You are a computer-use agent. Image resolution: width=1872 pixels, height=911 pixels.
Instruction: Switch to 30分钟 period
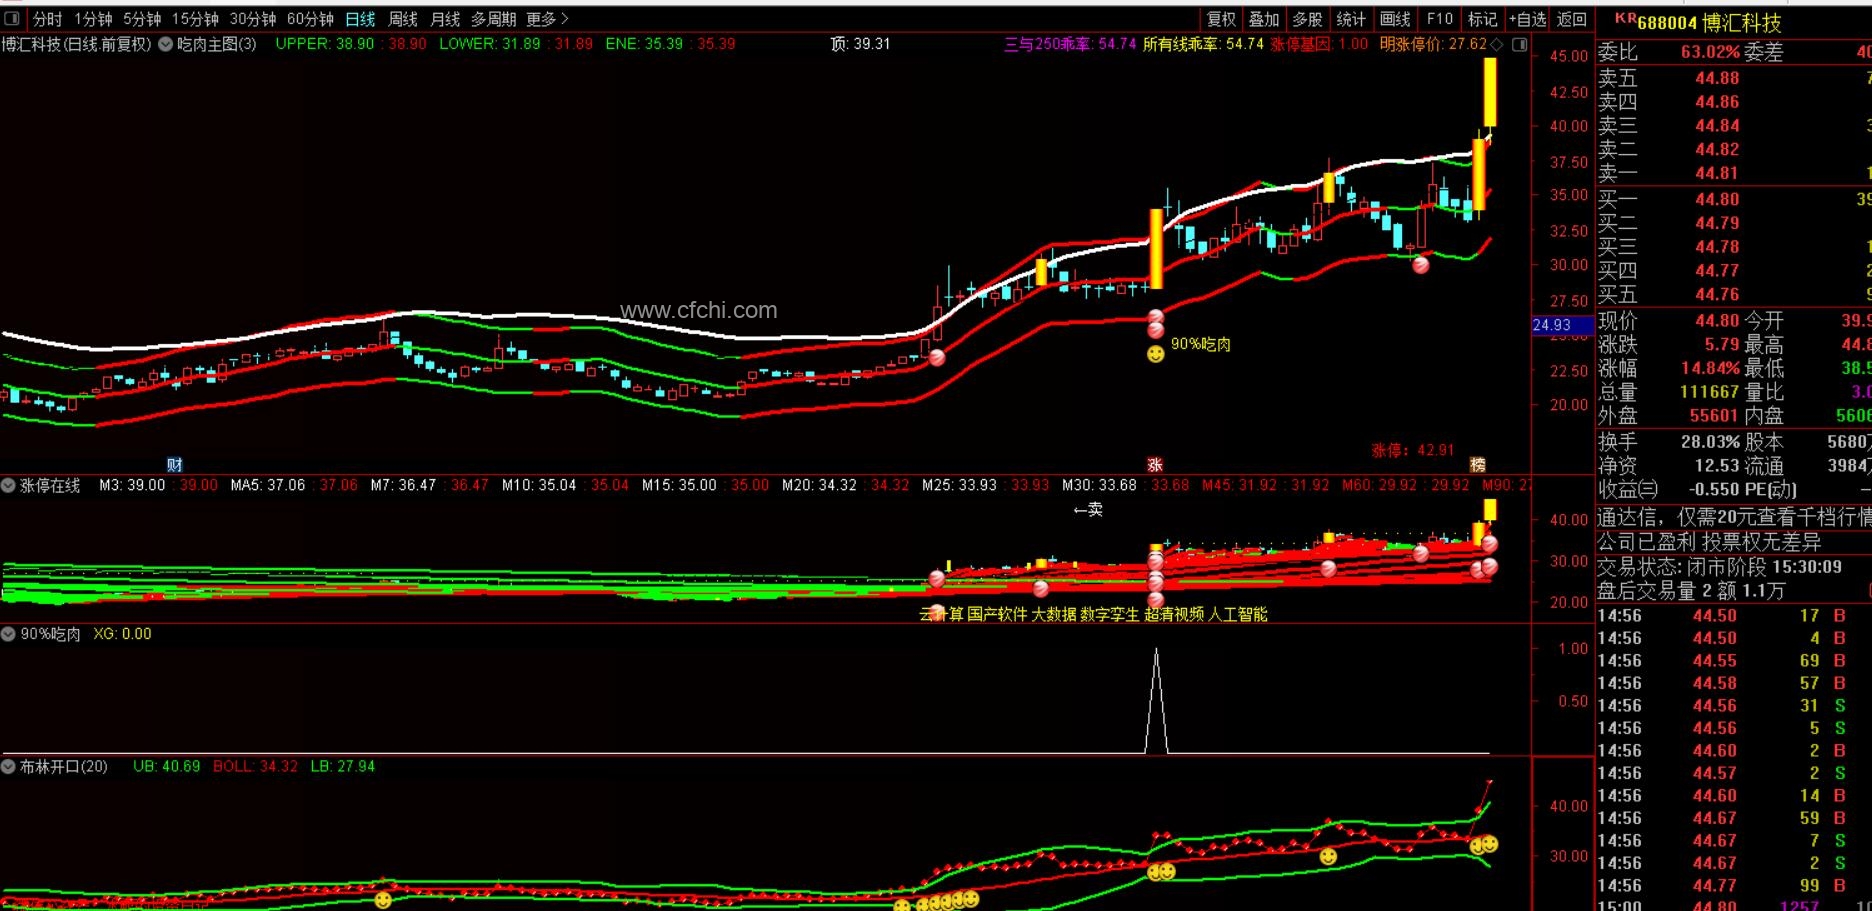(x=253, y=19)
